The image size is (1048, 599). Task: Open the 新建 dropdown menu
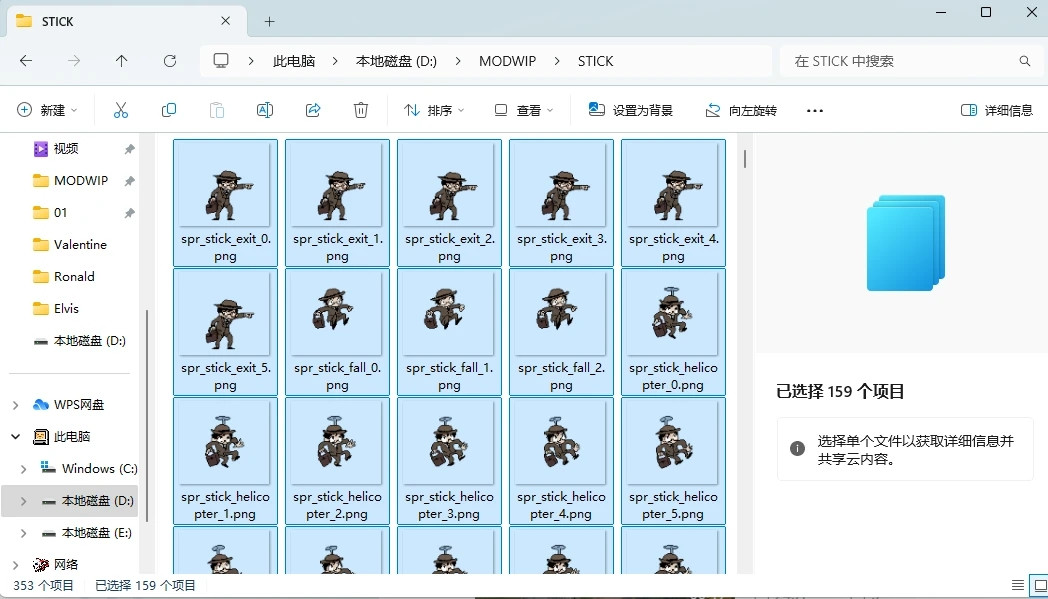47,110
